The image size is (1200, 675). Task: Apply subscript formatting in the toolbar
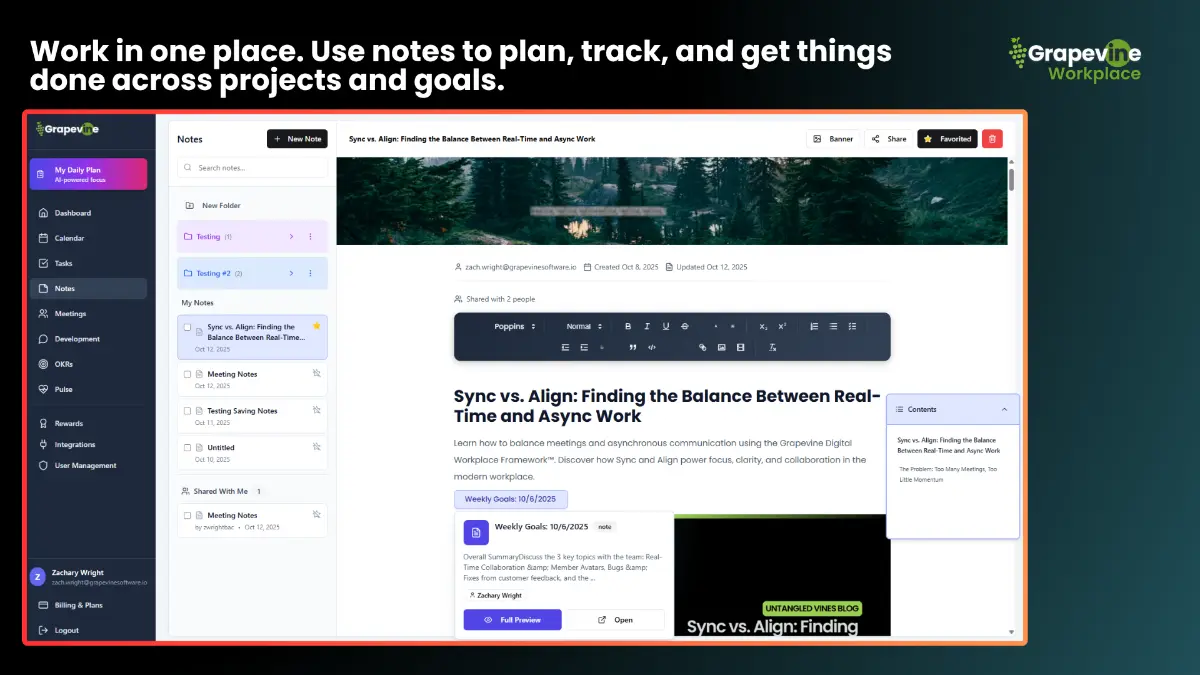tap(763, 326)
